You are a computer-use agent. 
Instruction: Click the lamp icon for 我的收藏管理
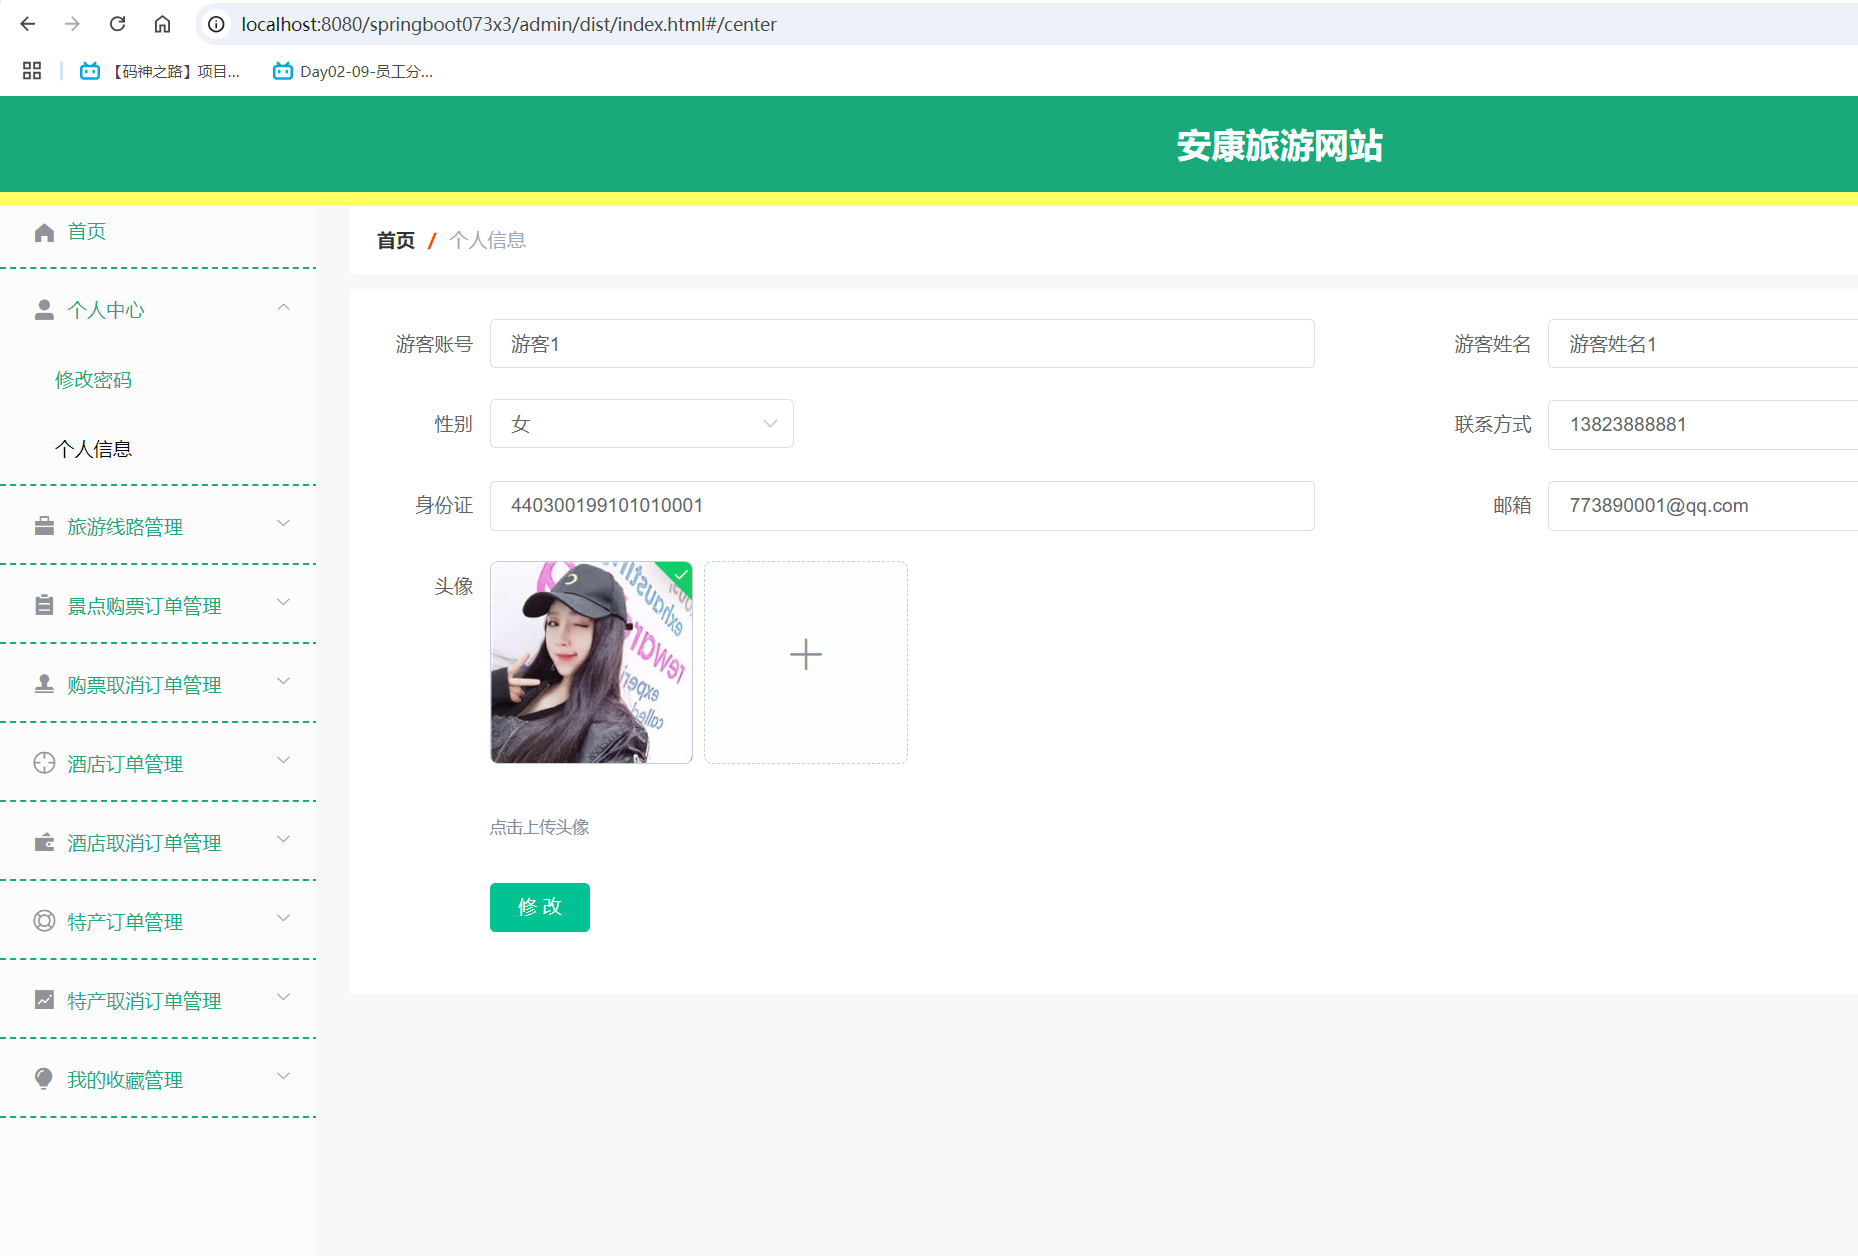tap(44, 1079)
